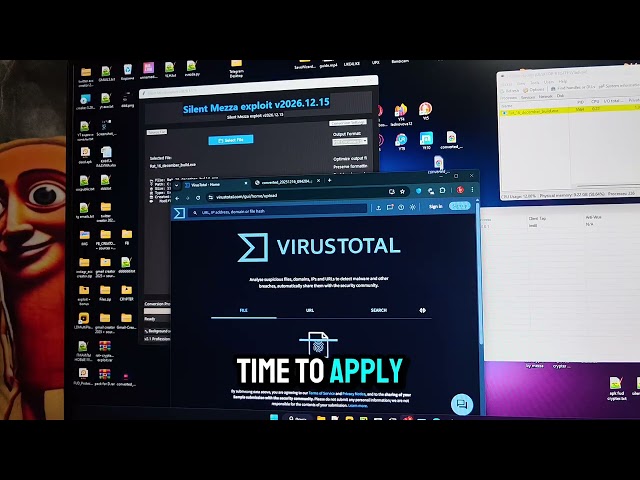This screenshot has width=640, height=480.
Task: Click the Physical memory status bar entry
Action: (x=572, y=196)
